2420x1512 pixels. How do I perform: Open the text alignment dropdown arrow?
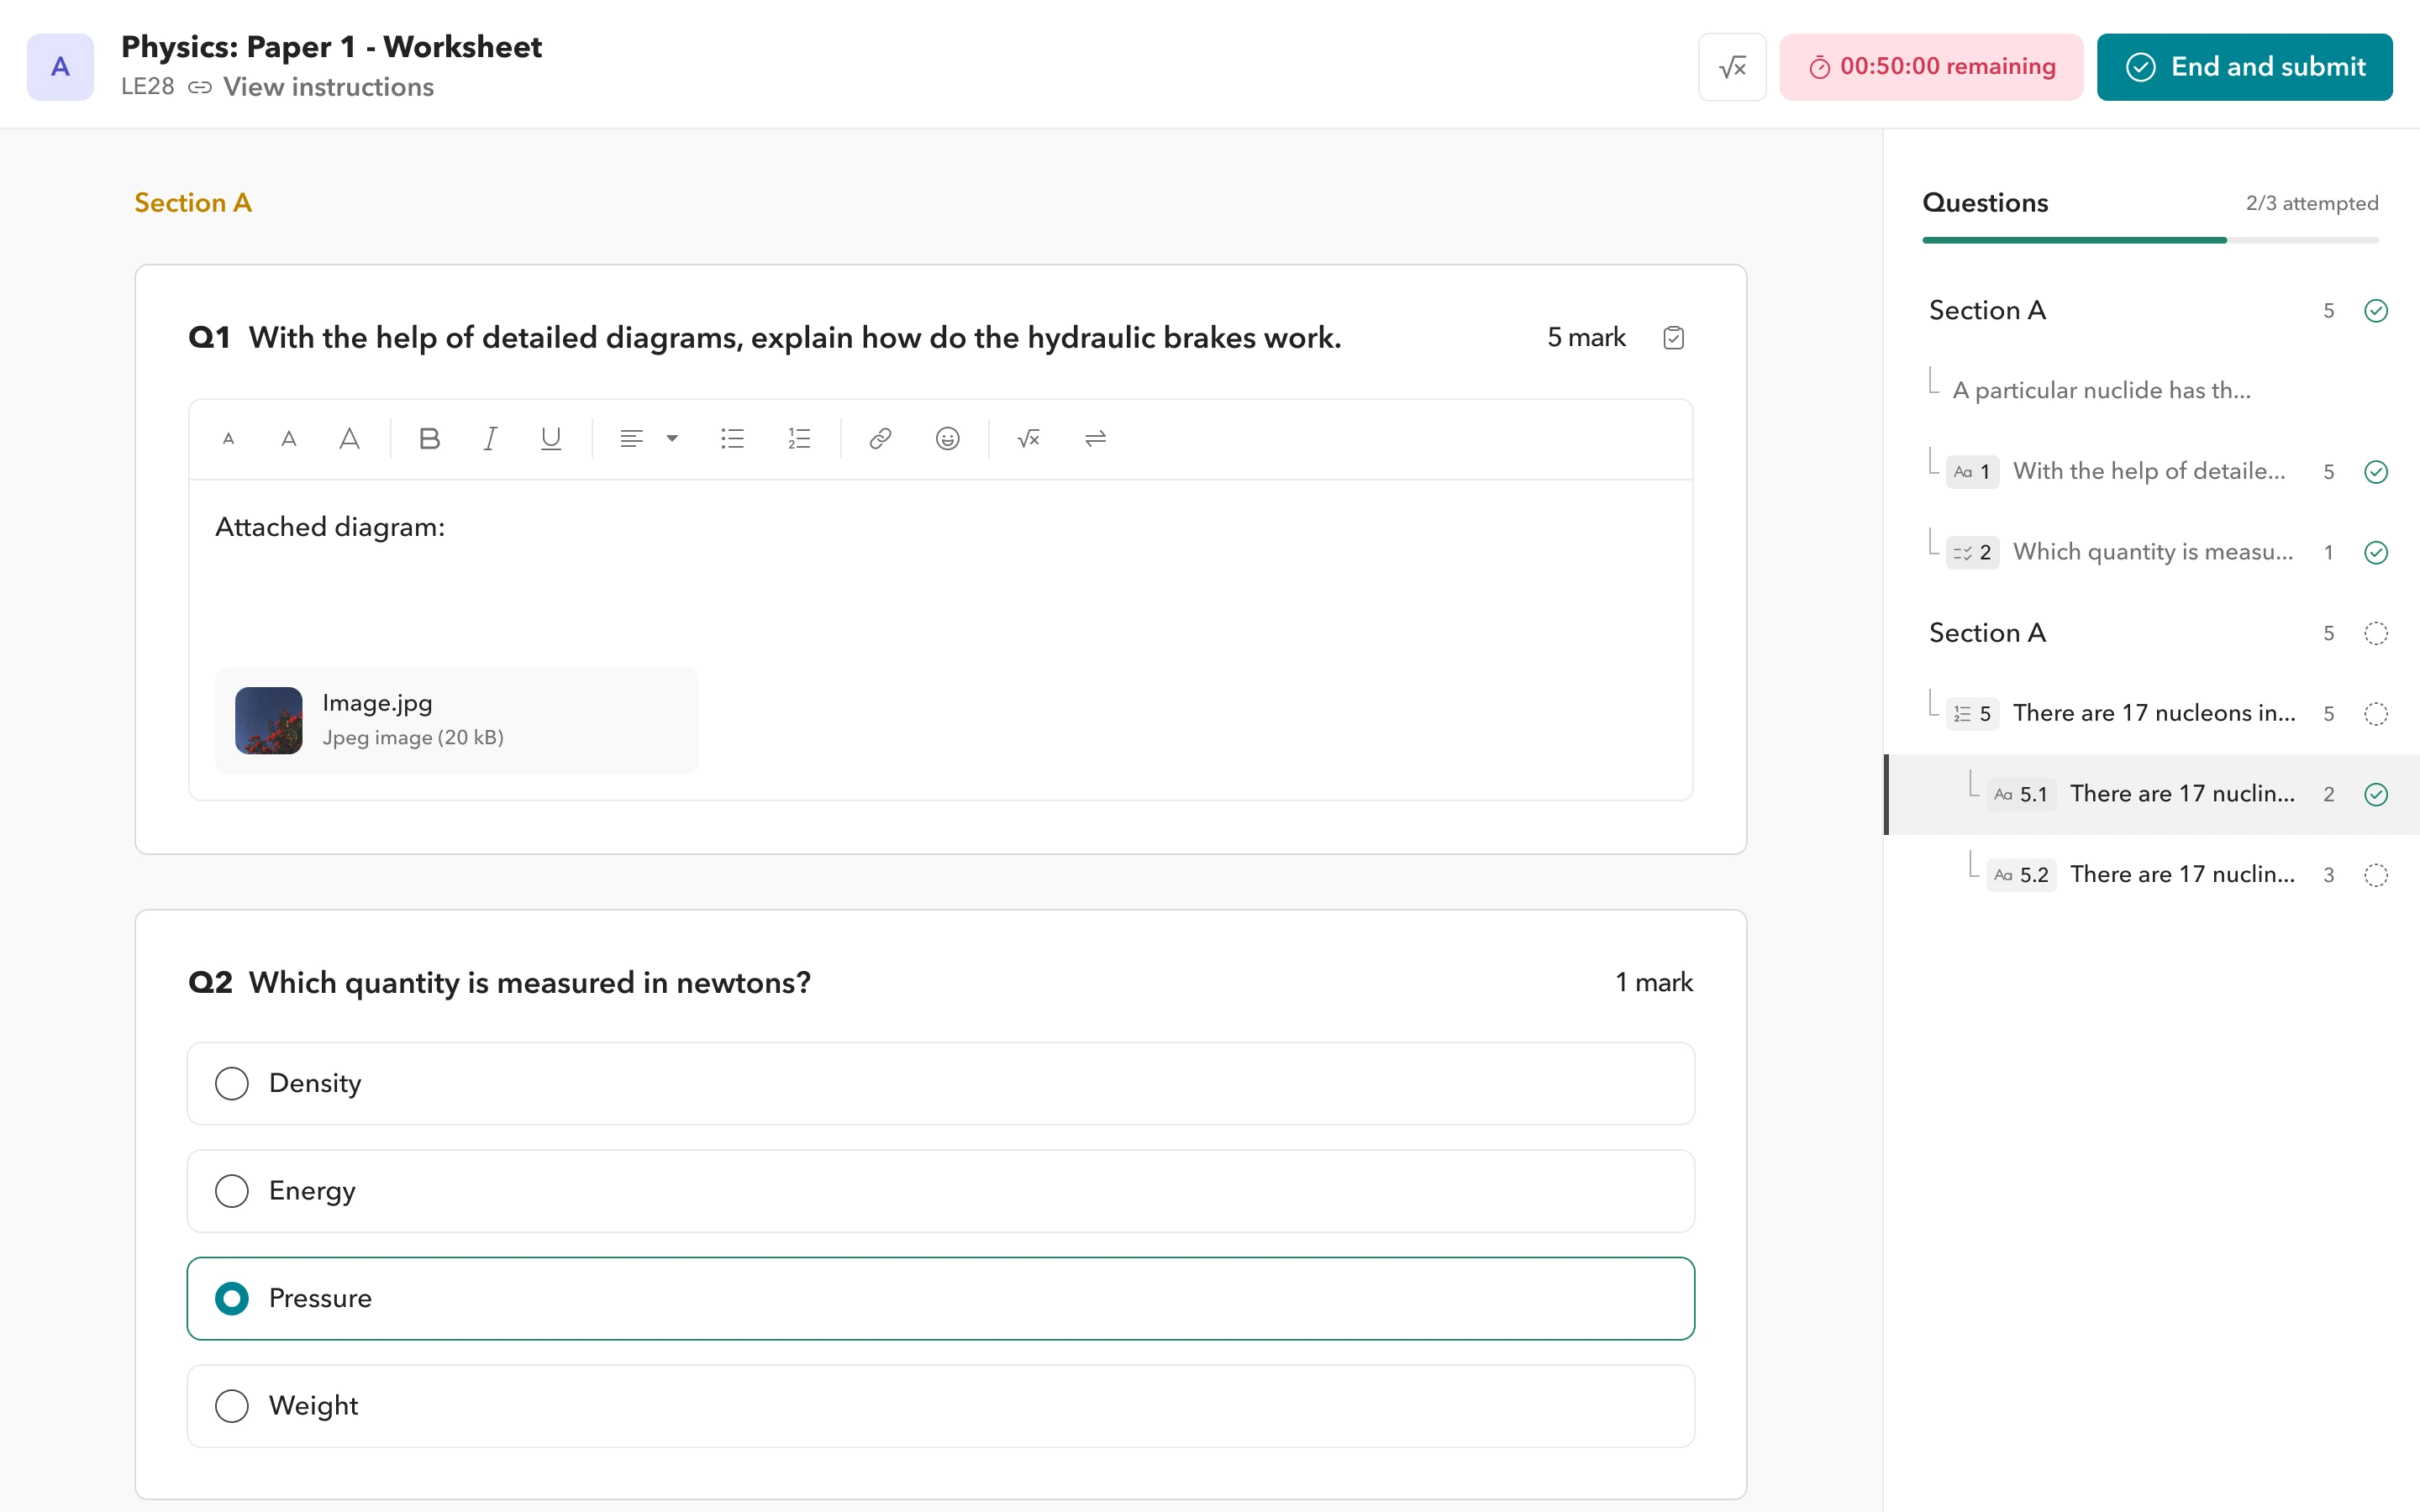[672, 438]
